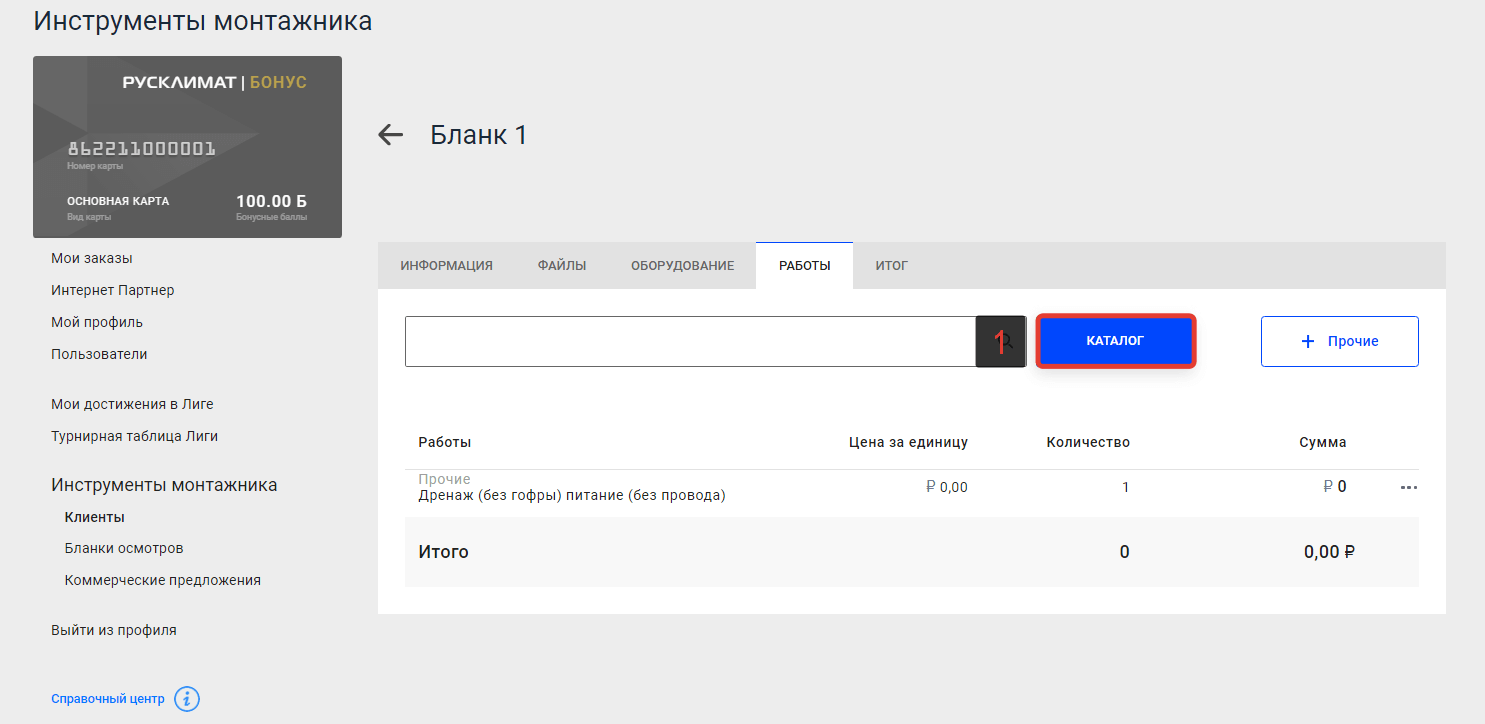Click the Итого total 0,00 ₽ value
The image size is (1485, 724).
click(1329, 552)
